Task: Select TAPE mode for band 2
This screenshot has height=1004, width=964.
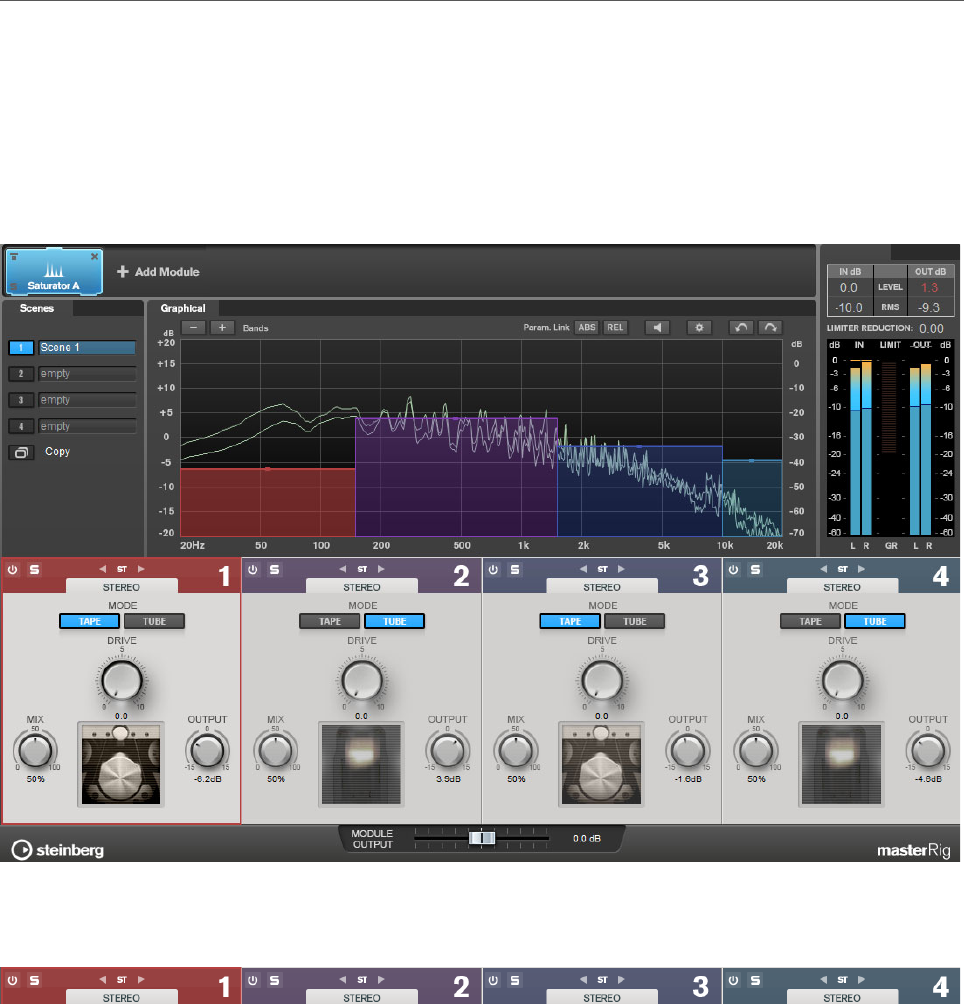Action: [x=330, y=622]
